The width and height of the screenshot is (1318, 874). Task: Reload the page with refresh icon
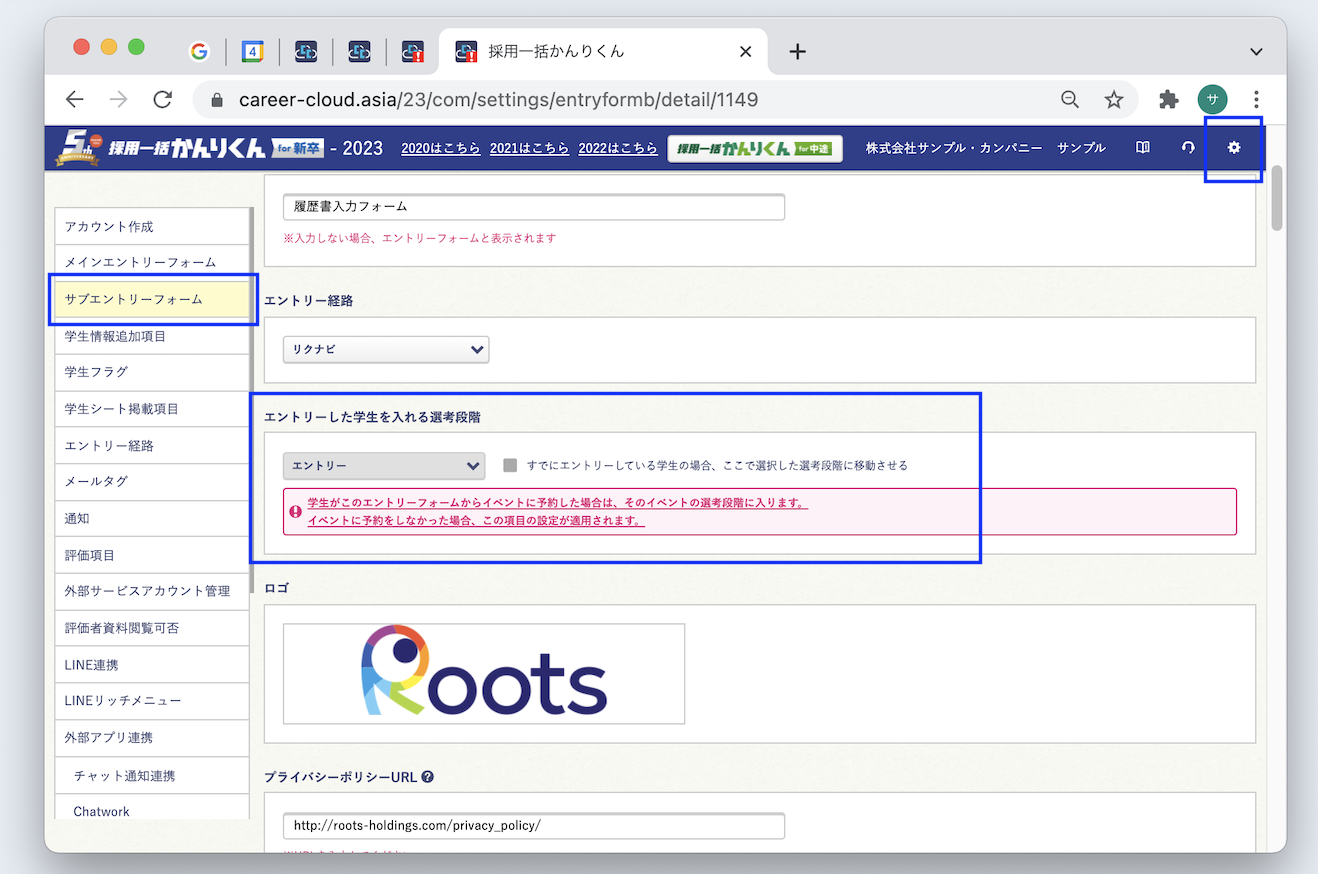pyautogui.click(x=162, y=99)
